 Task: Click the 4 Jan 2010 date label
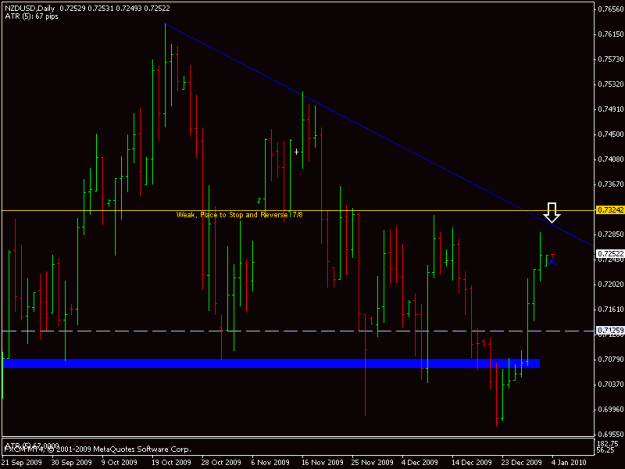(569, 462)
